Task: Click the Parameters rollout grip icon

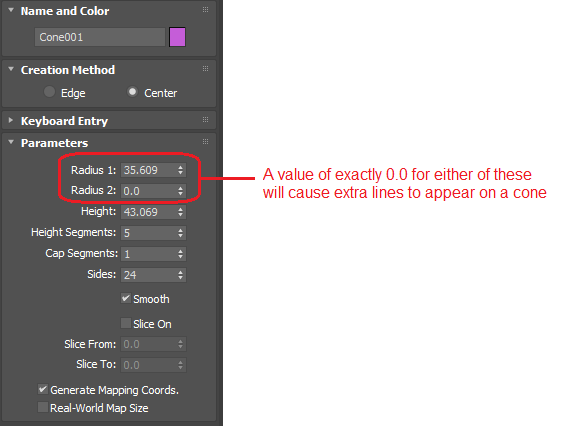Action: click(205, 142)
